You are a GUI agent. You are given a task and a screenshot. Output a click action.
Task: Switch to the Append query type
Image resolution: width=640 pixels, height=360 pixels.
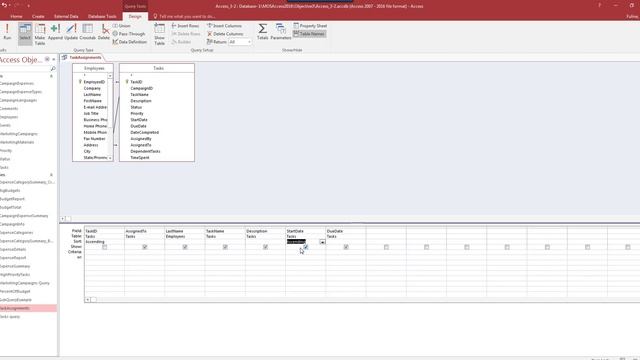click(55, 32)
